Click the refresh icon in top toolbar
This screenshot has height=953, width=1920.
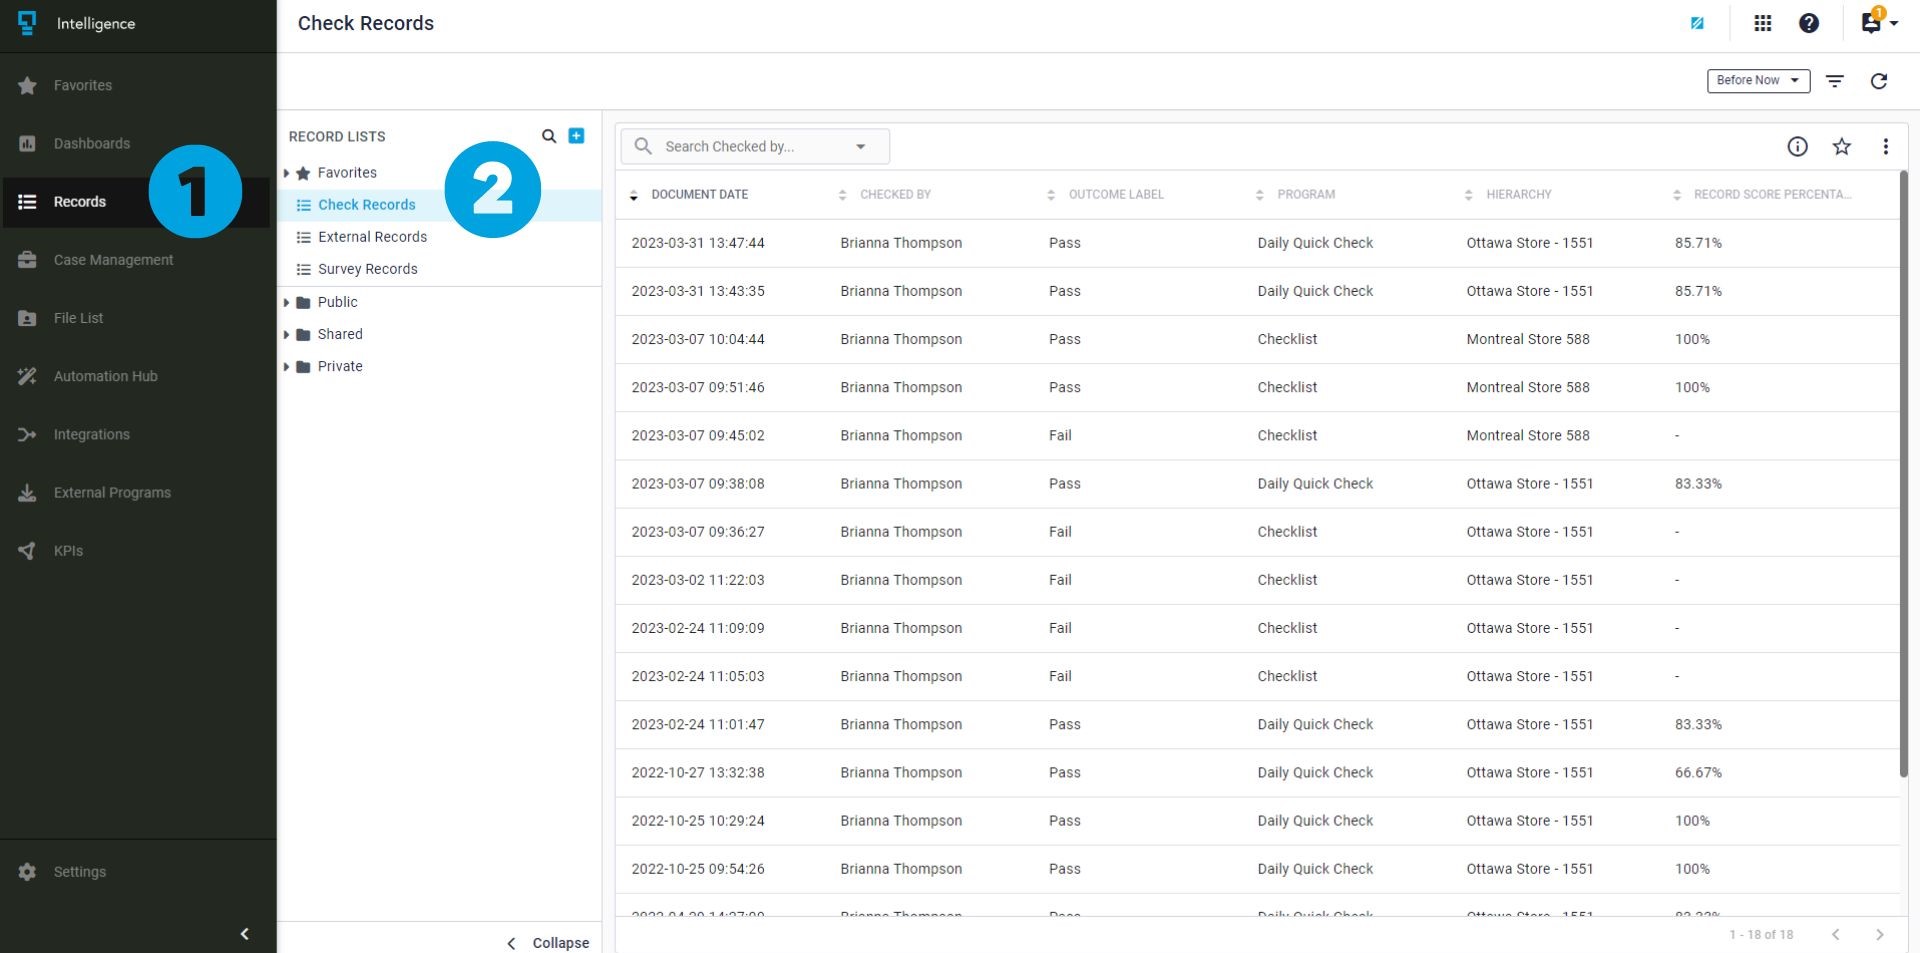coord(1878,81)
